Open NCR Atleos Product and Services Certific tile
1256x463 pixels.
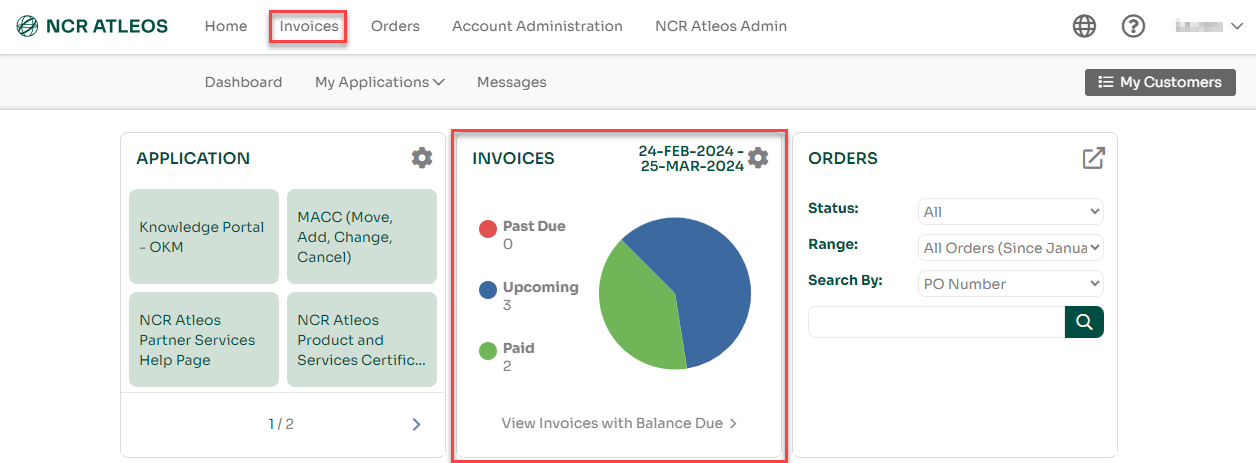point(362,340)
